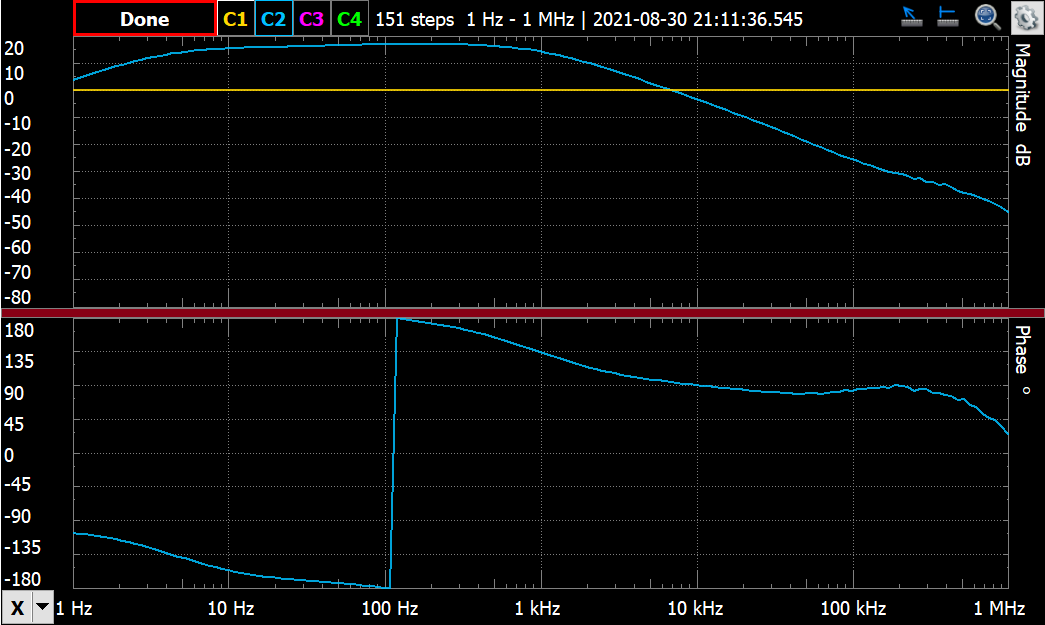The image size is (1045, 625).
Task: Click the 151 steps sweep info text
Action: [x=414, y=20]
